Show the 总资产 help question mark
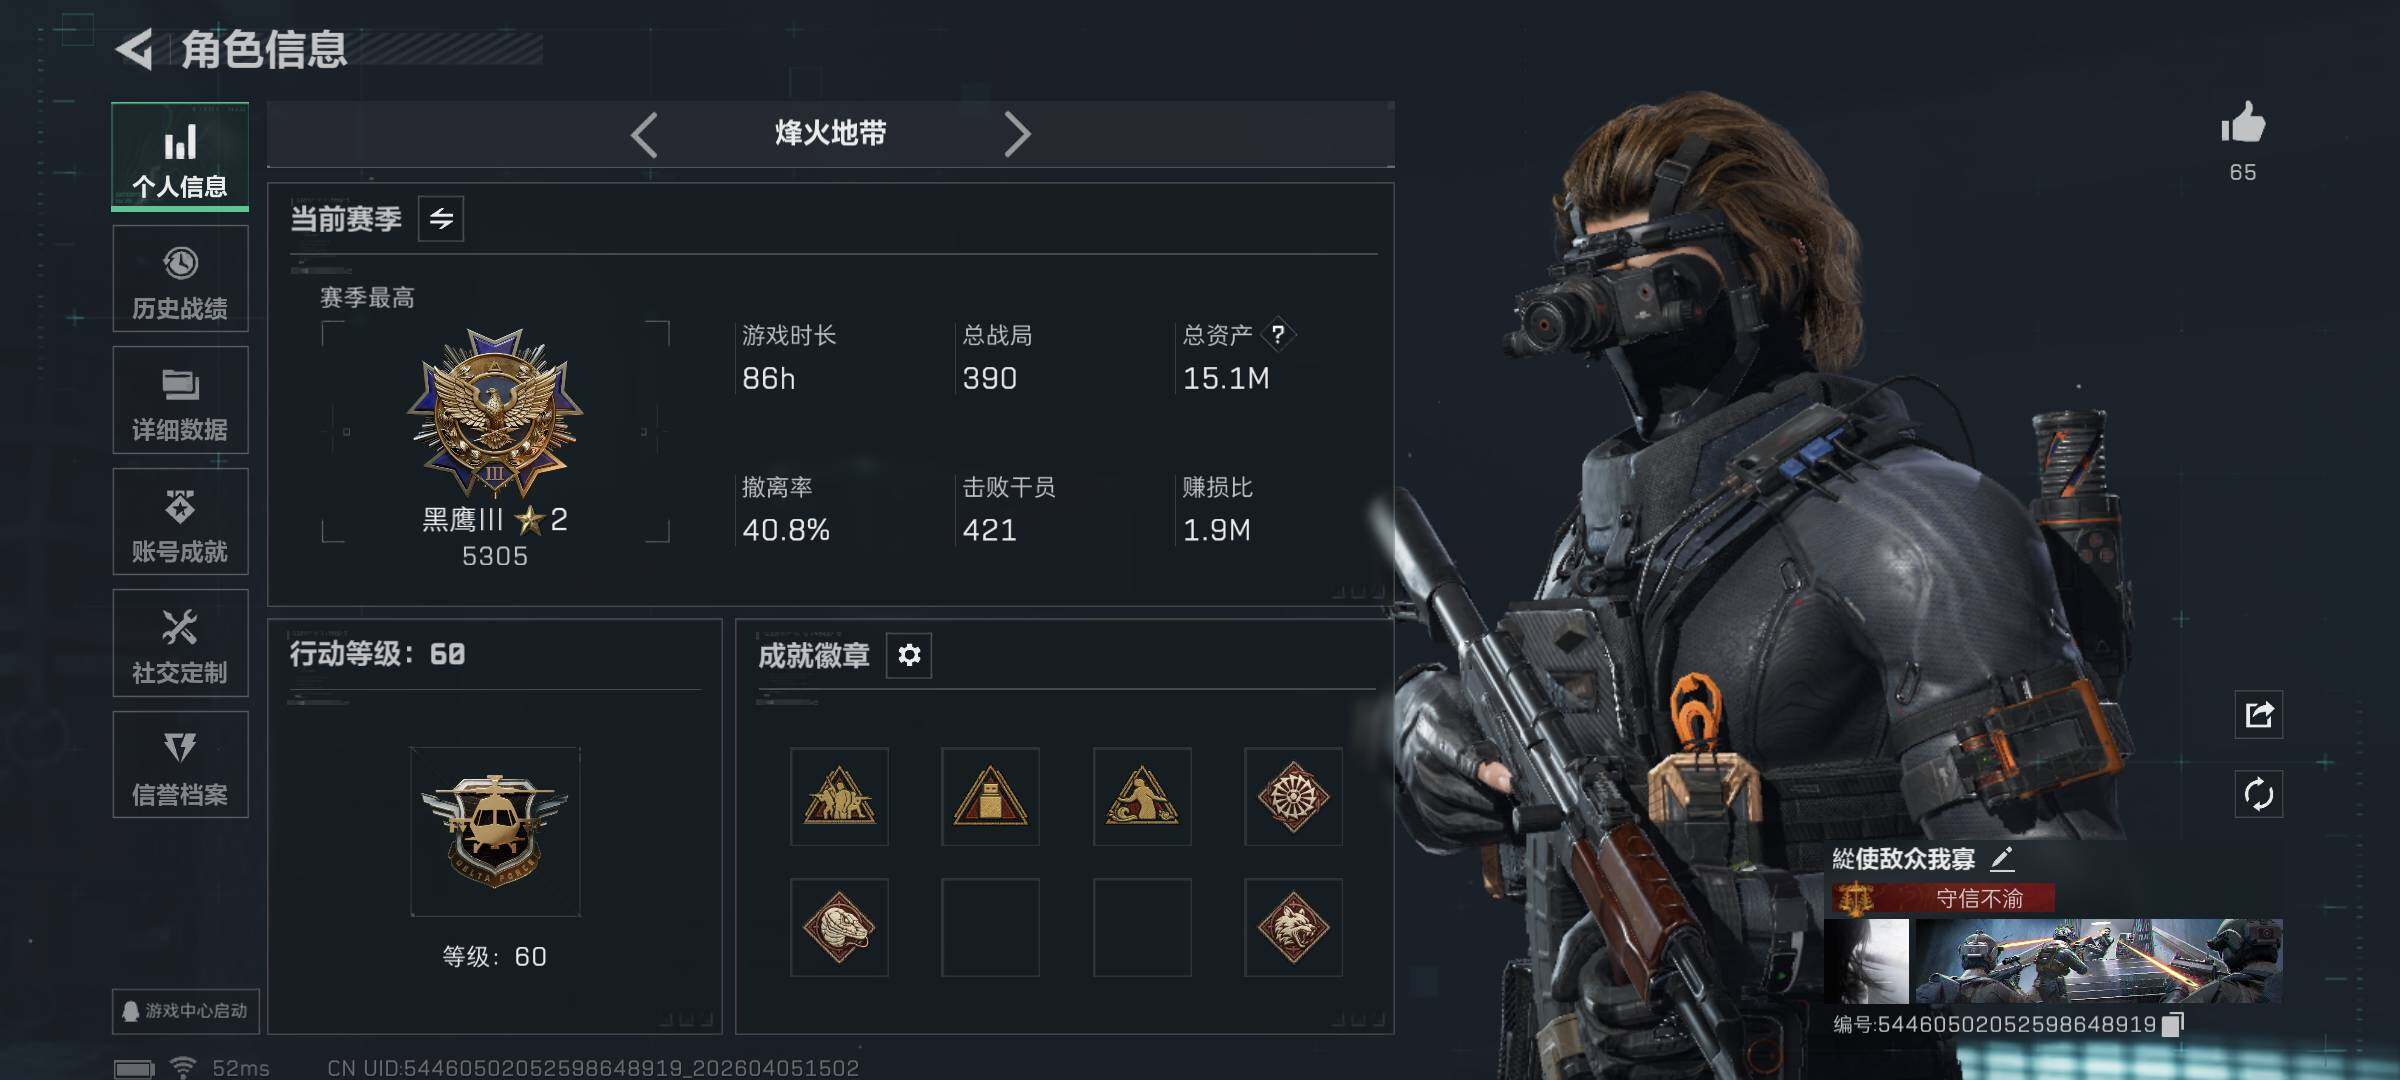Screen dimensions: 2400x1080 (x=1278, y=335)
